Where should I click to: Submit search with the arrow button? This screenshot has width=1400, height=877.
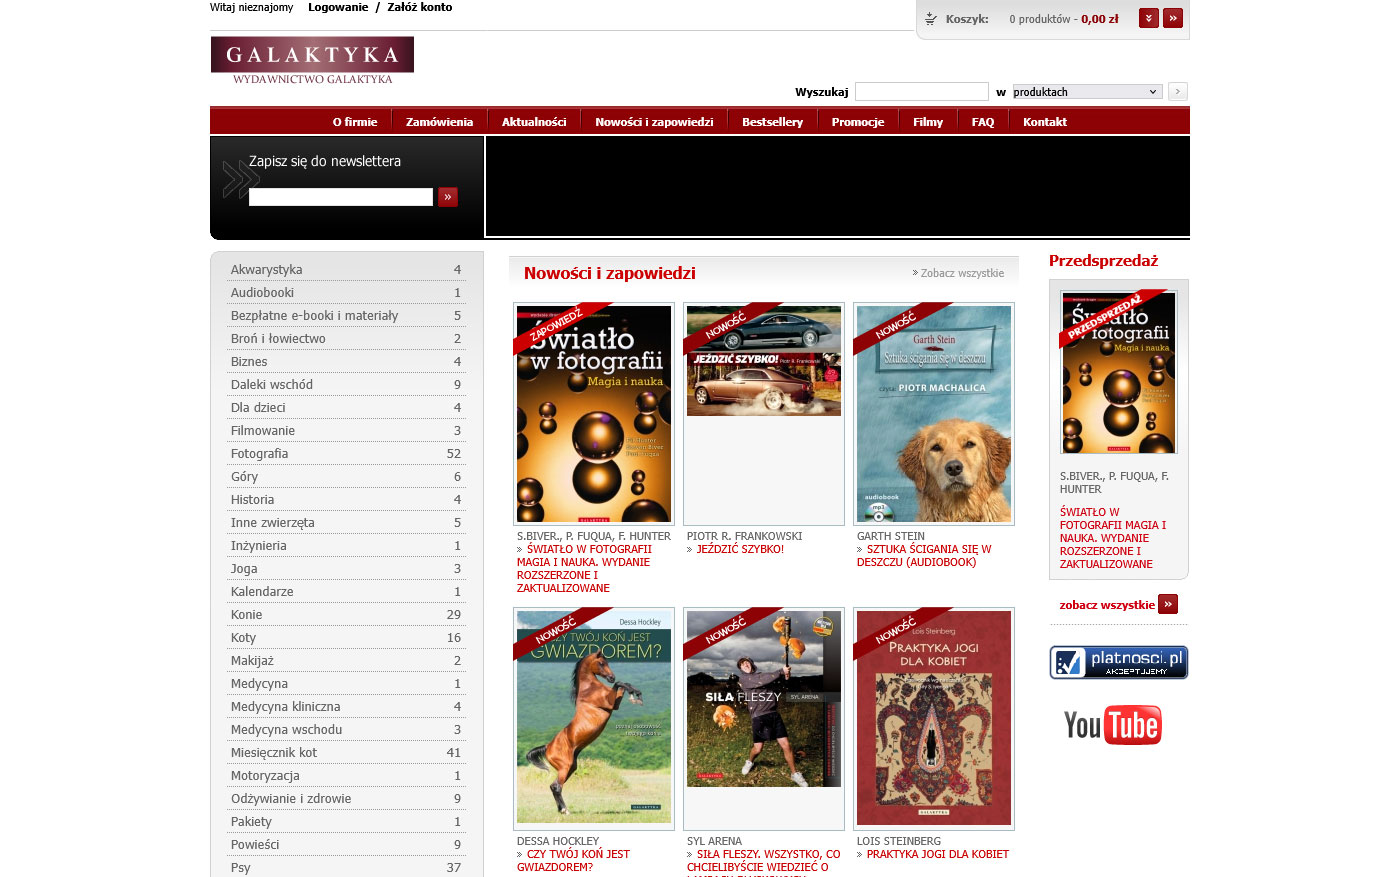pos(1178,92)
